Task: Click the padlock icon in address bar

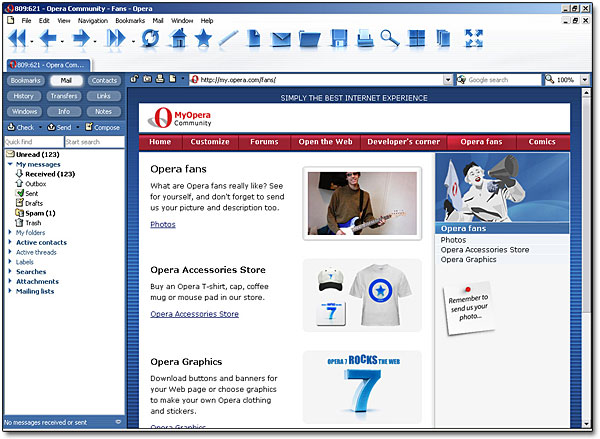Action: (x=134, y=79)
